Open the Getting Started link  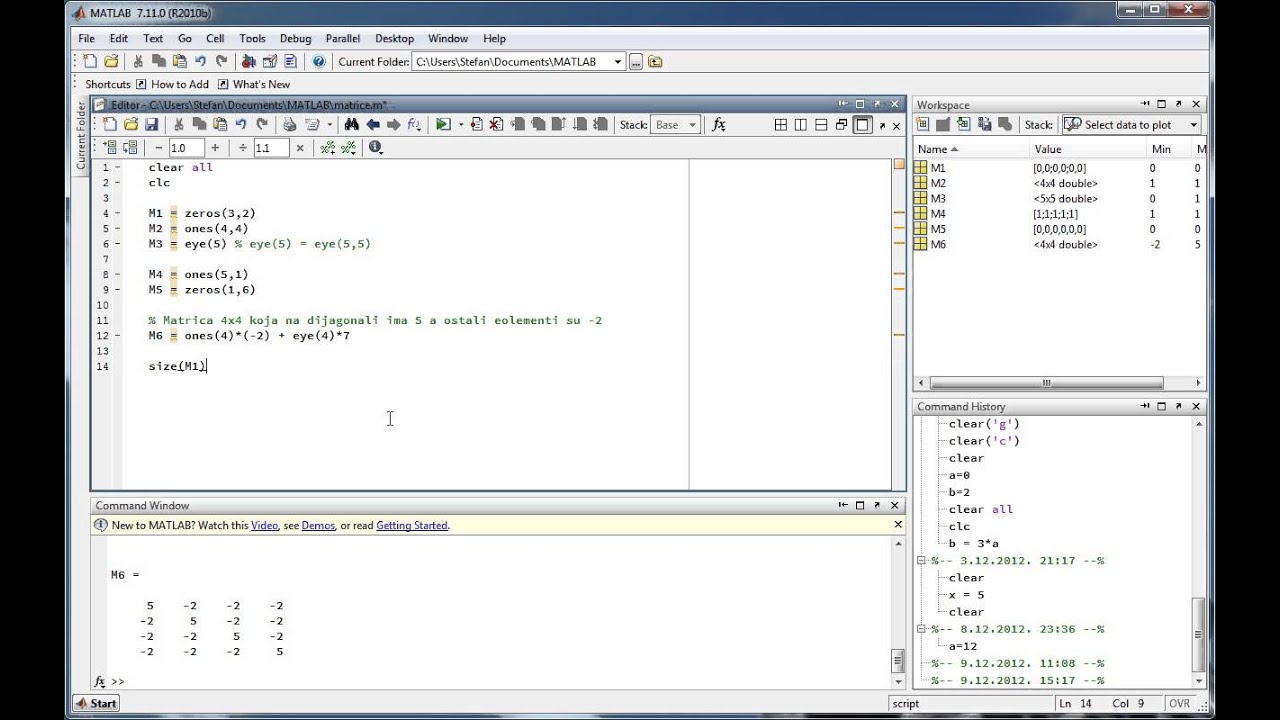pyautogui.click(x=412, y=526)
